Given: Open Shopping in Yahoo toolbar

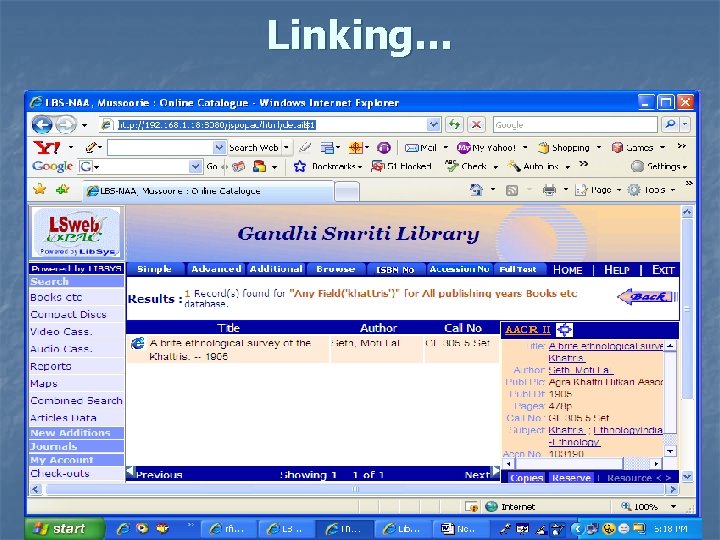Looking at the screenshot, I should 564,148.
